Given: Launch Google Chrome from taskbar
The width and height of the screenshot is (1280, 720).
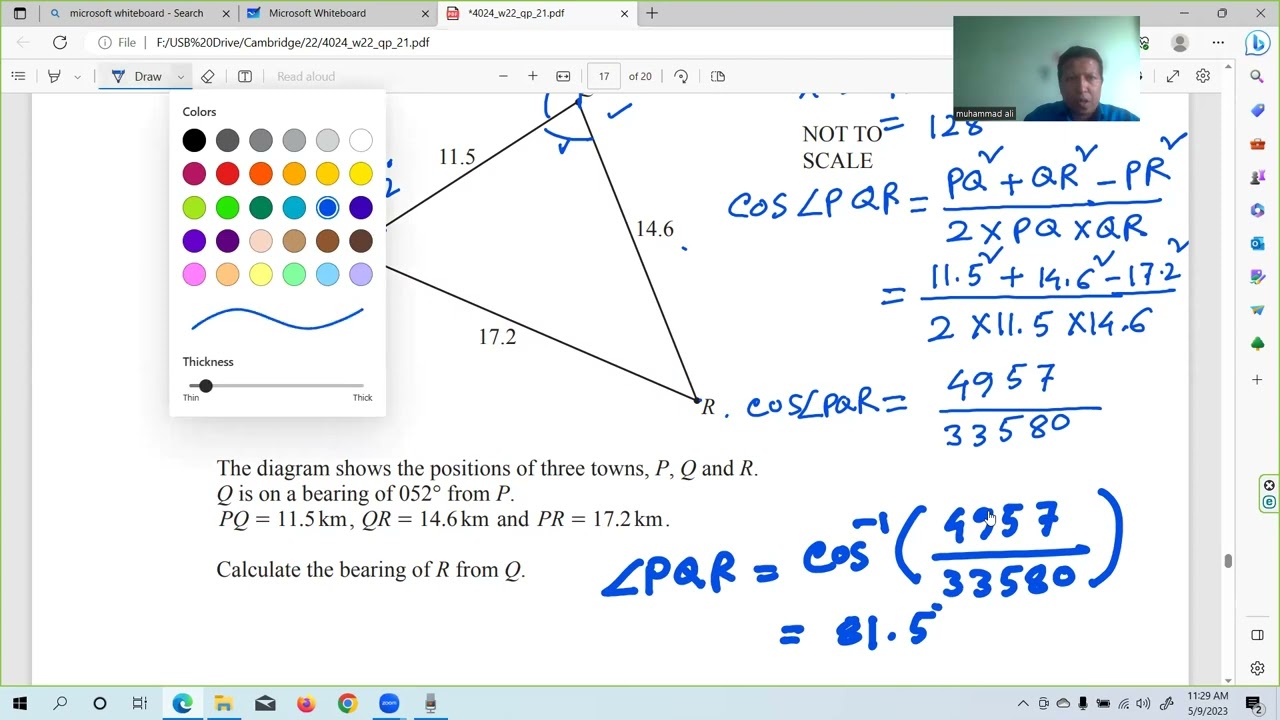Looking at the screenshot, I should [x=347, y=704].
